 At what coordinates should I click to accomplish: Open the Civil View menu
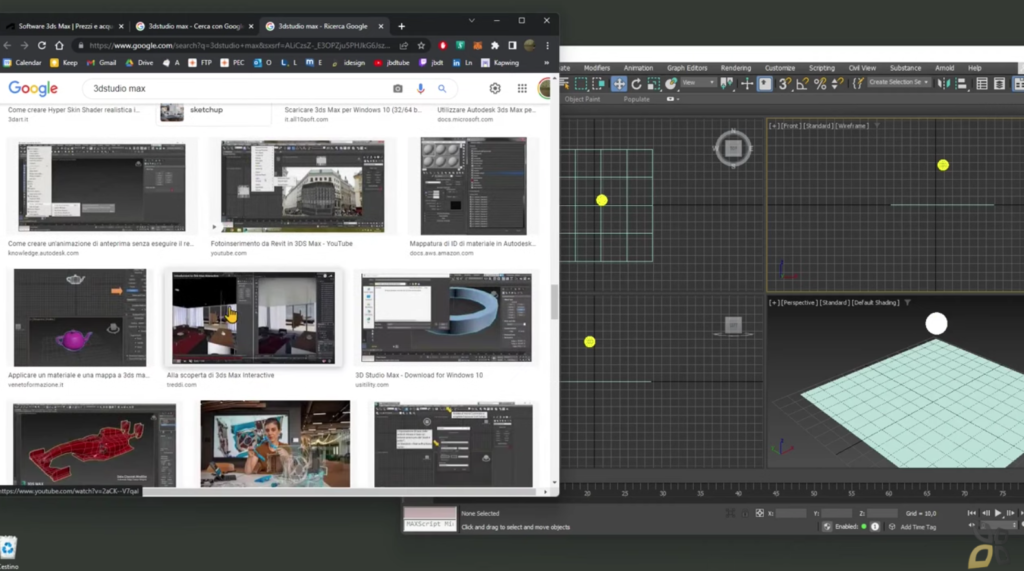pos(862,68)
